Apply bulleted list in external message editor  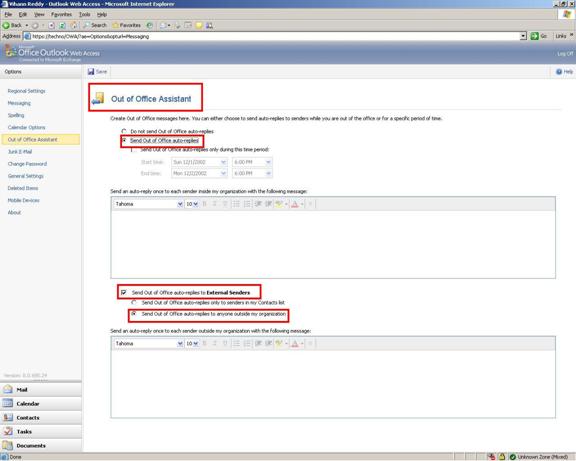pos(236,343)
